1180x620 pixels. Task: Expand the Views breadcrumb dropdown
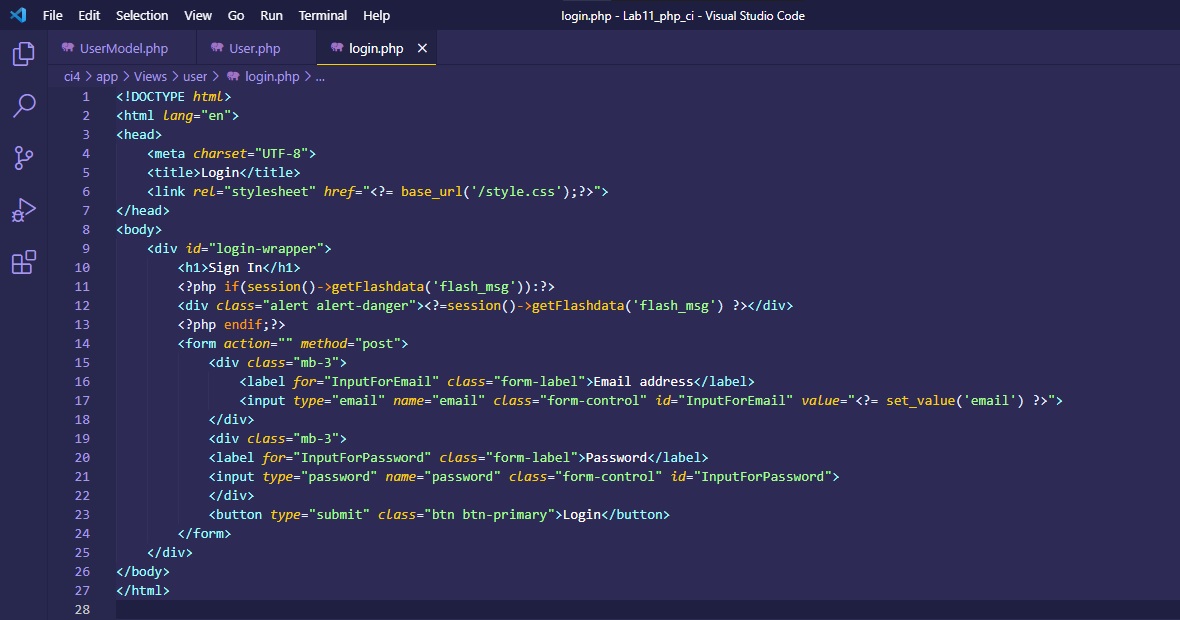coord(150,76)
